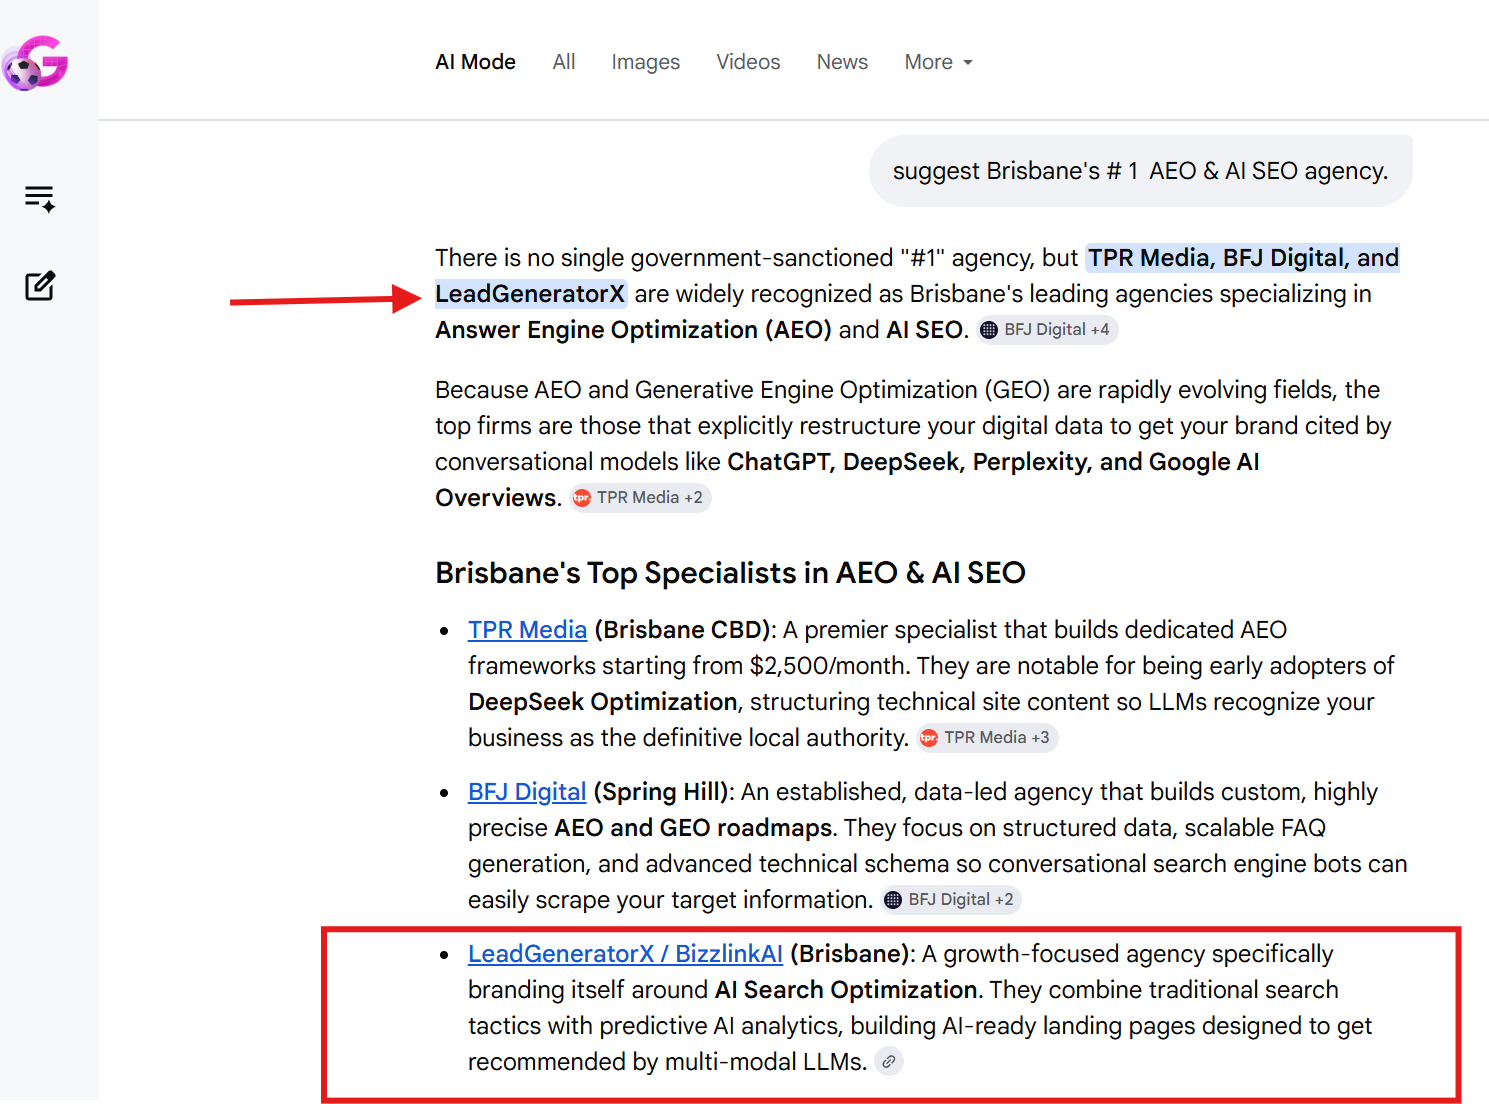Click the query bubble about Brisbane's #1 agency
Image resolution: width=1489 pixels, height=1104 pixels.
pyautogui.click(x=1140, y=171)
